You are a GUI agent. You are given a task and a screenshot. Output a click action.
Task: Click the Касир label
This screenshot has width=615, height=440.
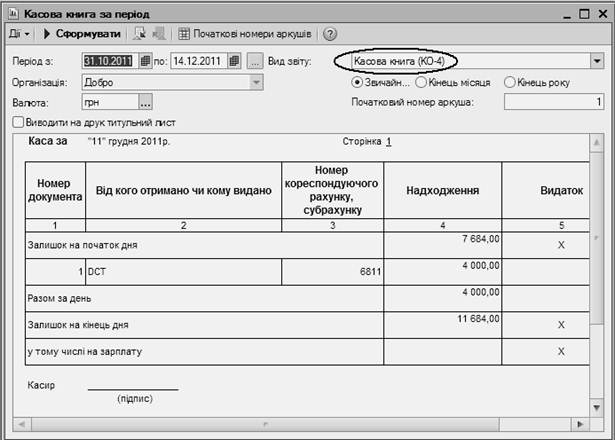click(x=41, y=385)
